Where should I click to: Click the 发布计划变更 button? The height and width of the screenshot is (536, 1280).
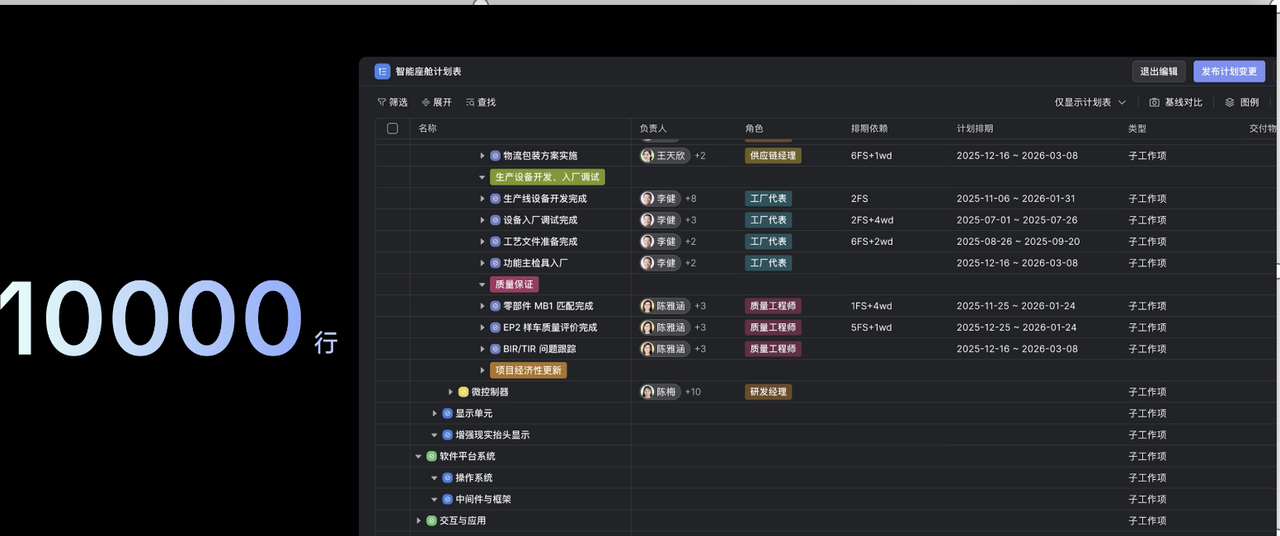(x=1229, y=71)
